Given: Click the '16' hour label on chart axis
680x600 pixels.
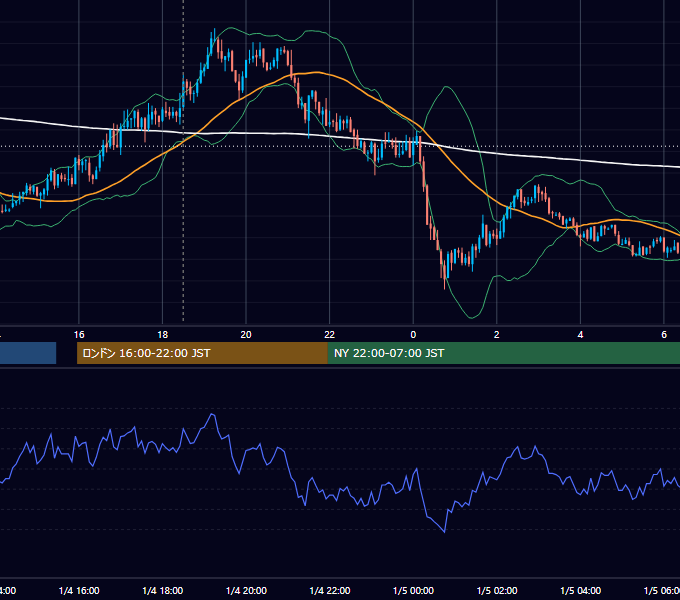Looking at the screenshot, I should point(79,335).
